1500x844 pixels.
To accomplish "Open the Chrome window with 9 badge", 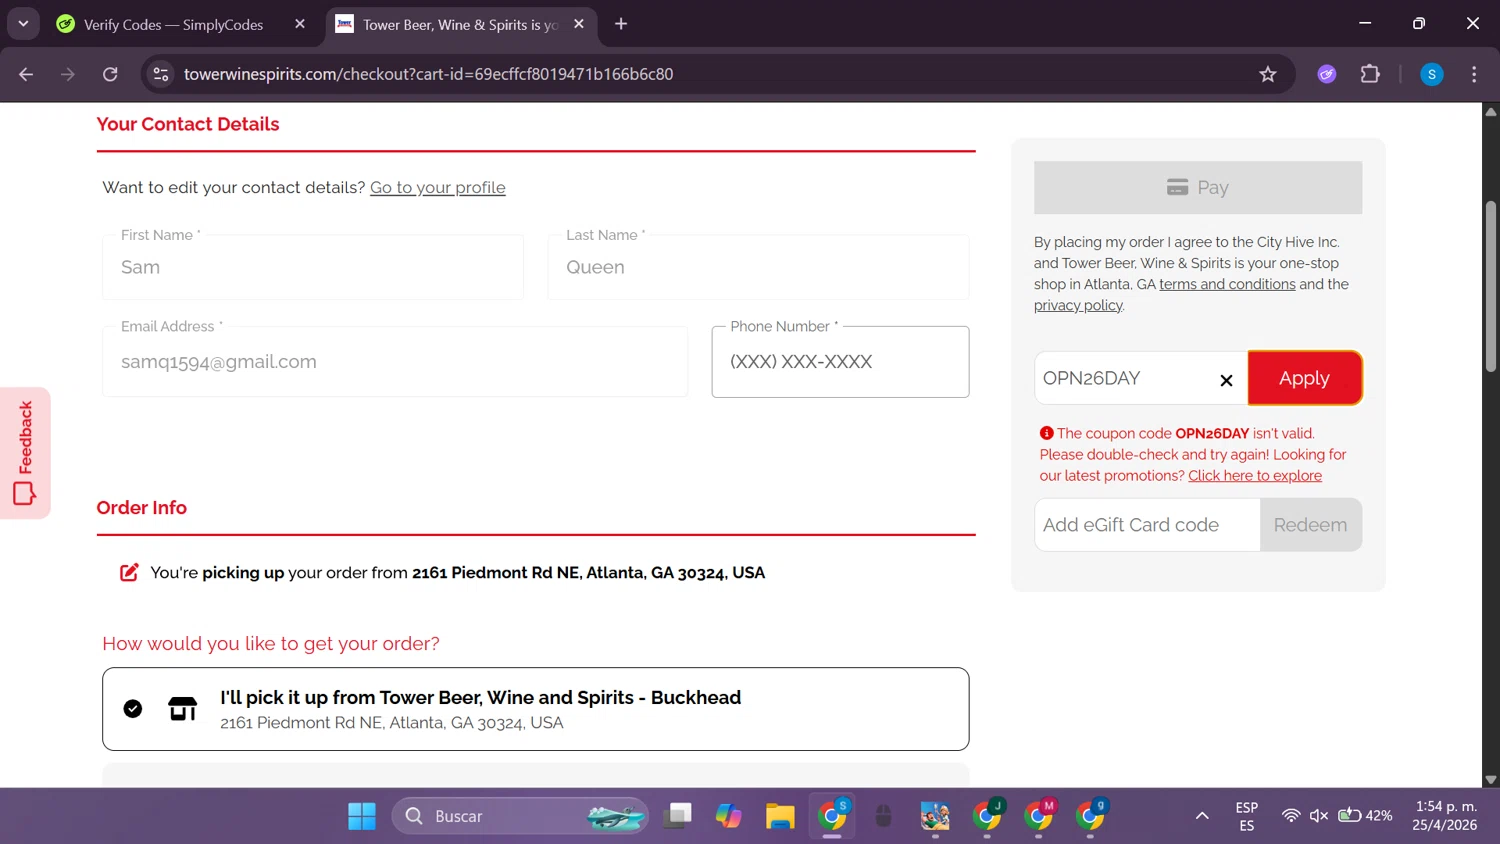I will tap(1091, 816).
